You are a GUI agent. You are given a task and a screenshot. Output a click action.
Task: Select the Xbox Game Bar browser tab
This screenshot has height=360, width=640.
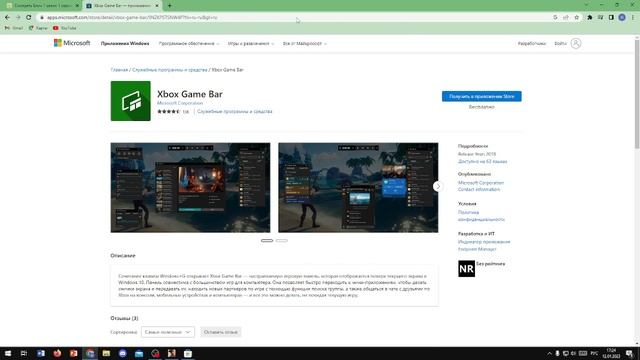click(121, 6)
